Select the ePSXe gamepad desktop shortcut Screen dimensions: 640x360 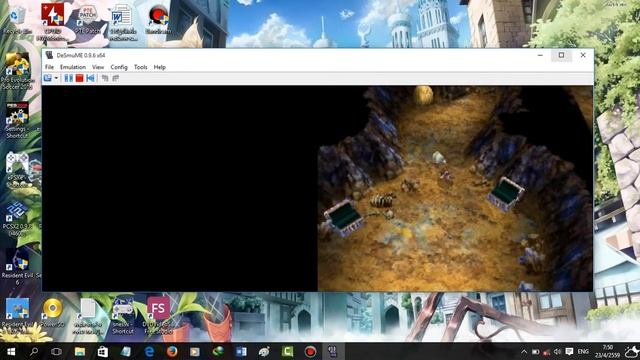point(17,169)
